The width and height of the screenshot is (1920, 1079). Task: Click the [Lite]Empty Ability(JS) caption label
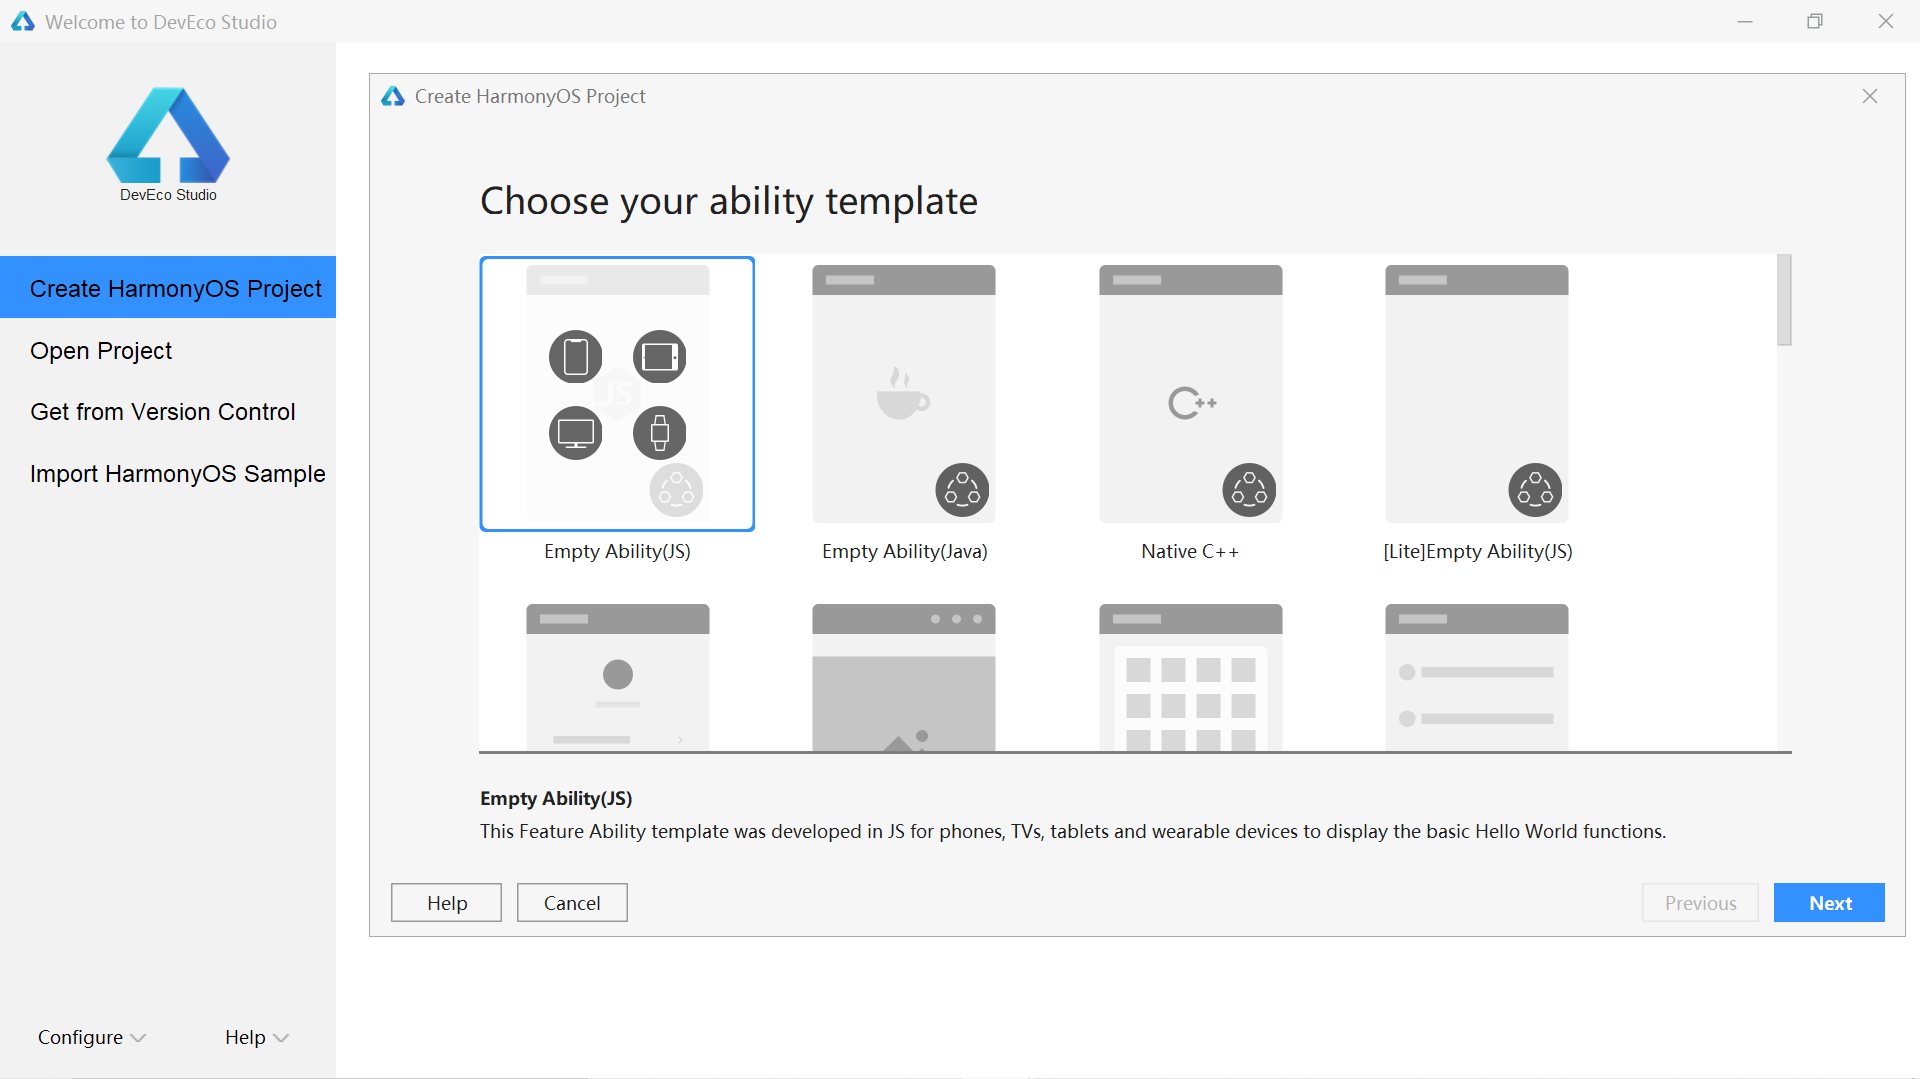point(1478,551)
